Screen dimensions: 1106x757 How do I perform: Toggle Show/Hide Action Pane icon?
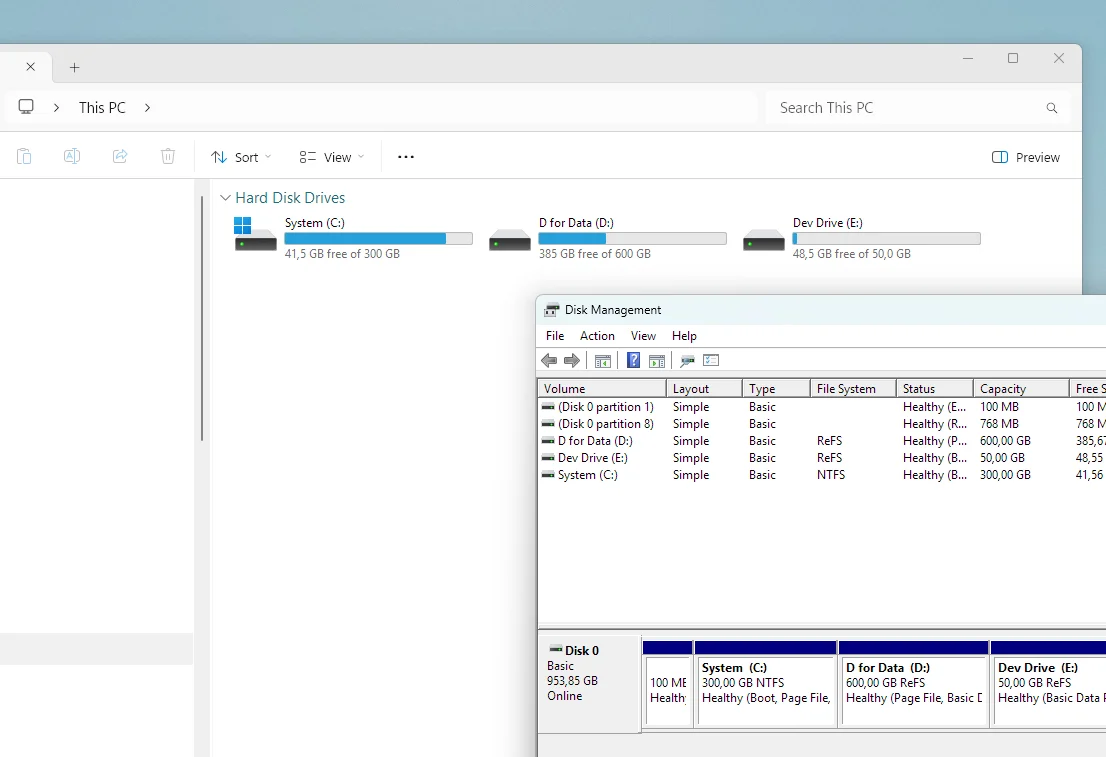tap(657, 361)
